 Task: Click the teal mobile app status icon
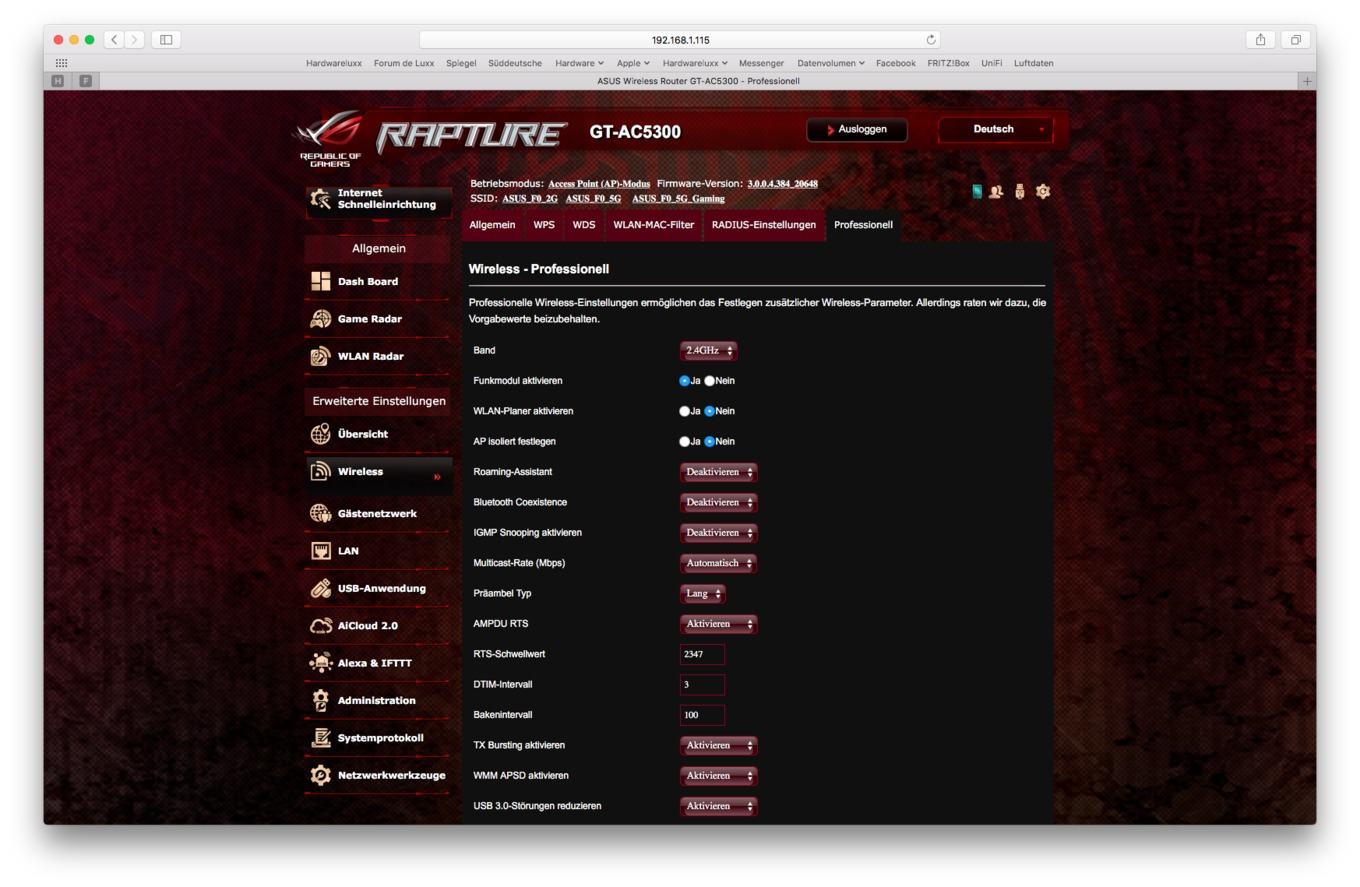977,191
